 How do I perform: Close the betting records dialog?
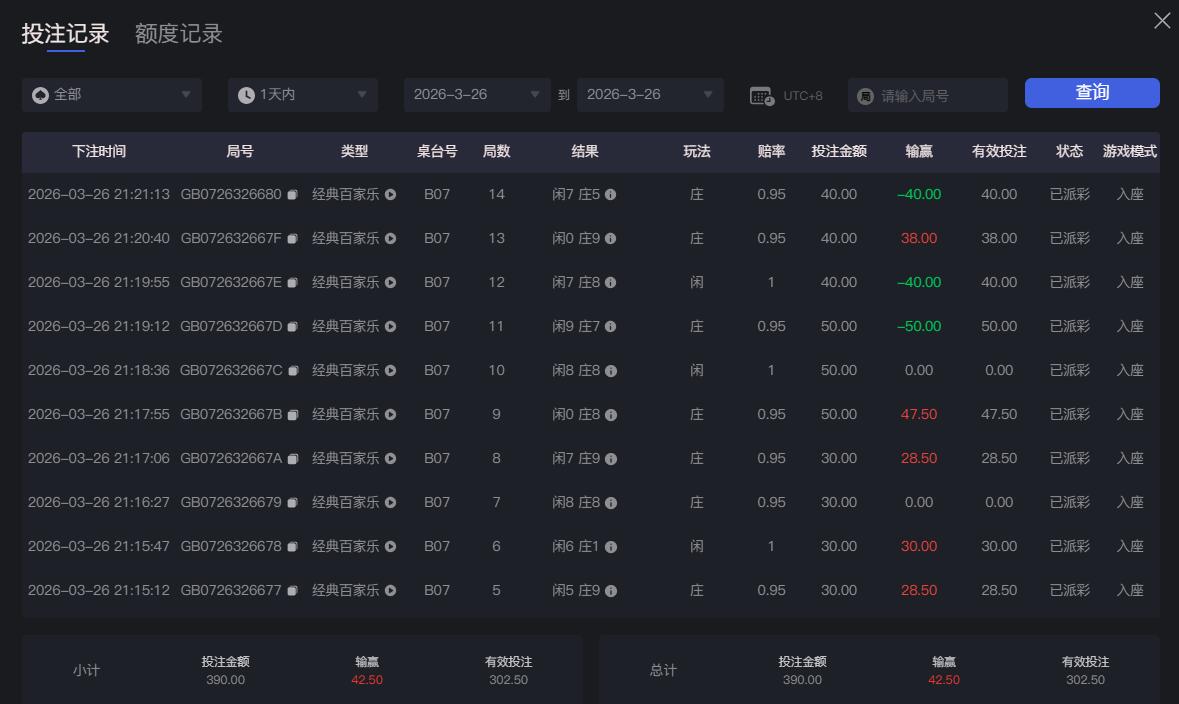tap(1161, 20)
